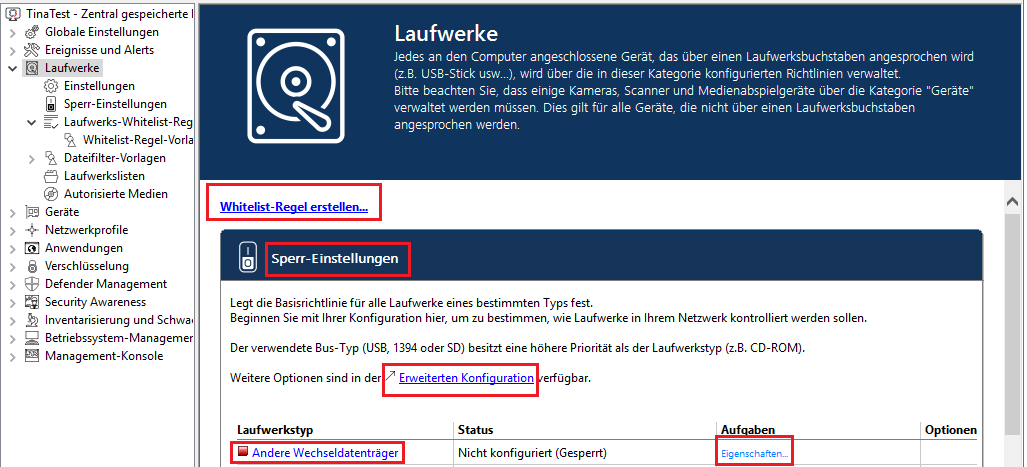Expand the Anwendungen node
This screenshot has width=1027, height=467.
pos(13,248)
